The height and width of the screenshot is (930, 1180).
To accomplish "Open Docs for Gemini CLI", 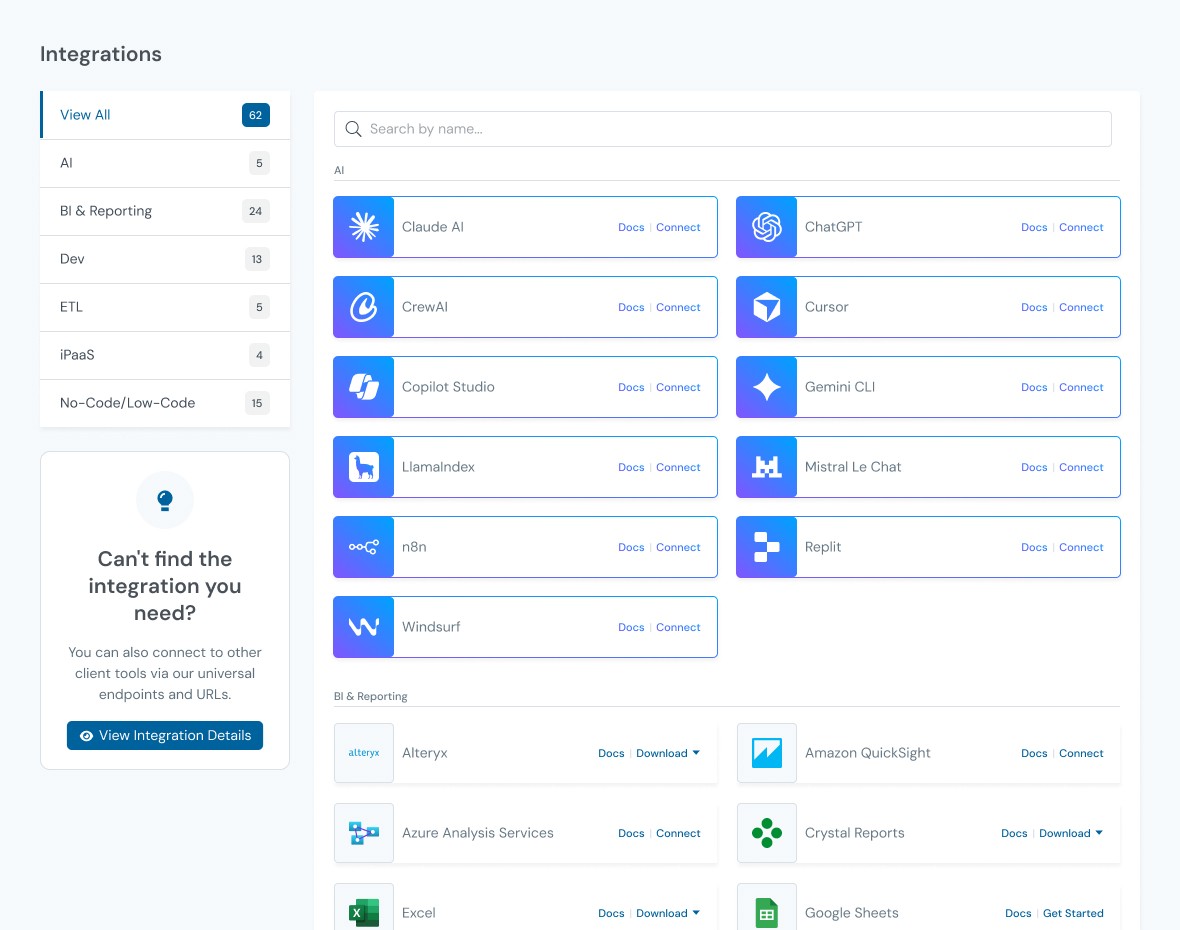I will [1034, 387].
